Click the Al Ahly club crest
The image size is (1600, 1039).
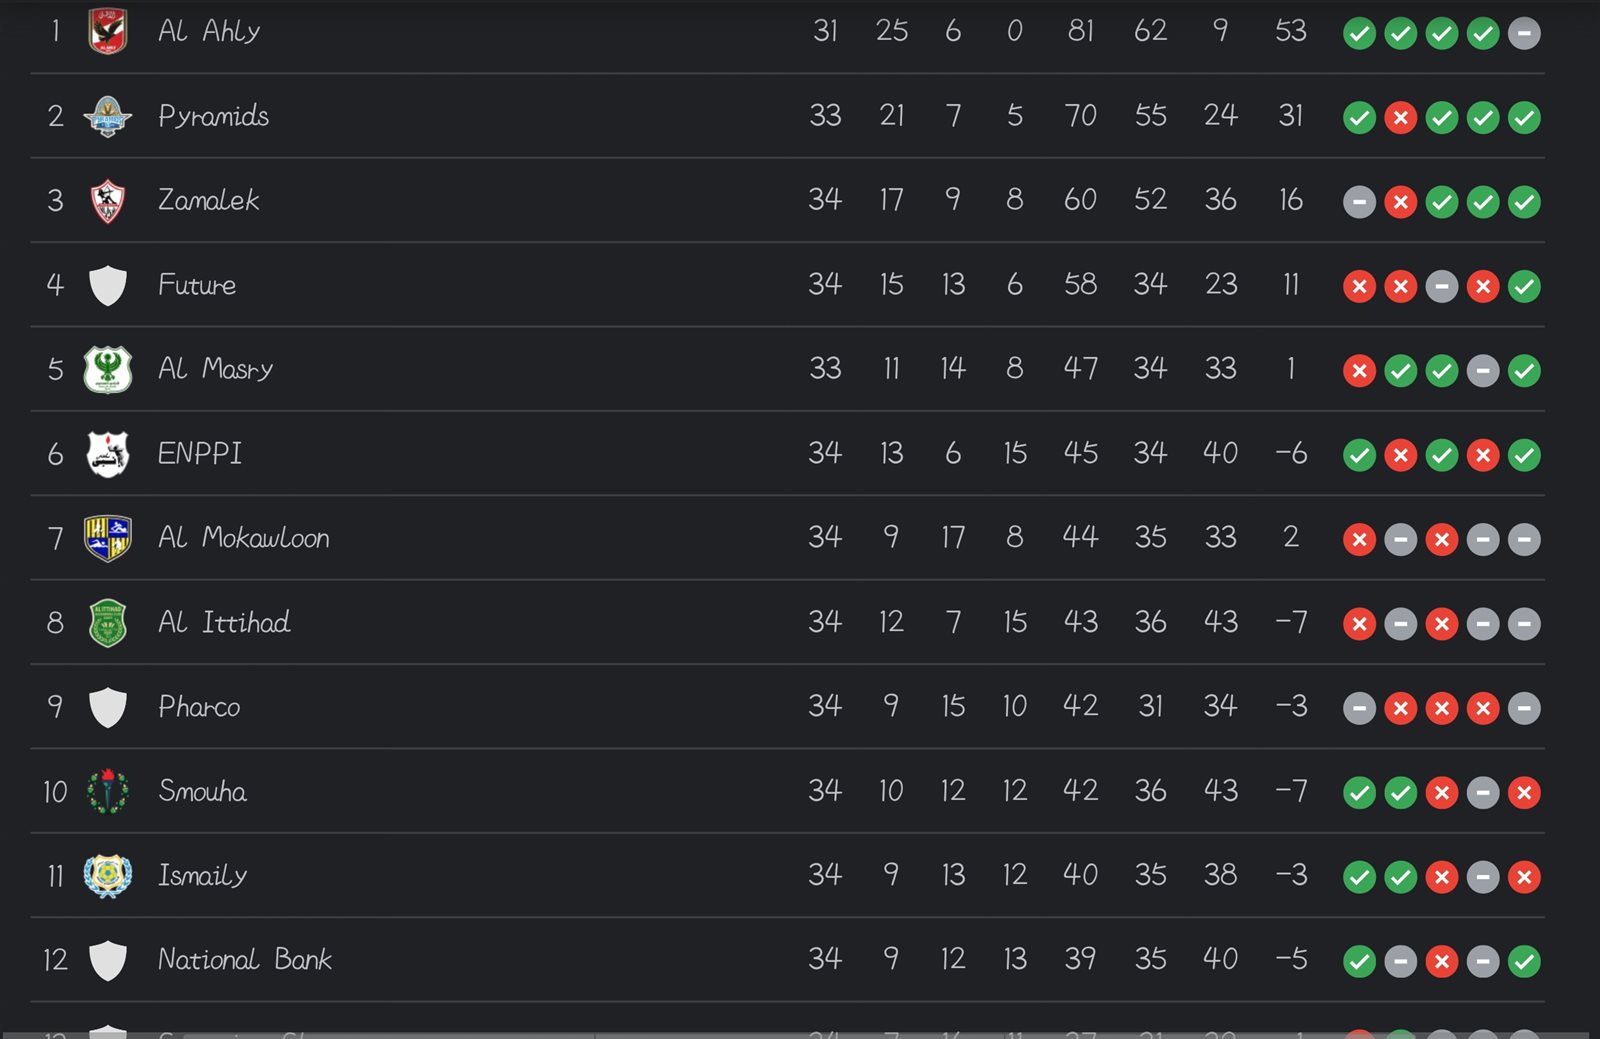coord(107,31)
